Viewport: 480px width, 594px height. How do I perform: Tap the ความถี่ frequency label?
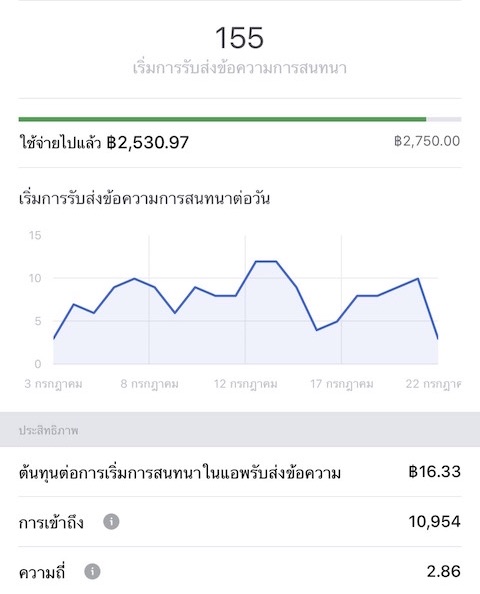pos(42,572)
